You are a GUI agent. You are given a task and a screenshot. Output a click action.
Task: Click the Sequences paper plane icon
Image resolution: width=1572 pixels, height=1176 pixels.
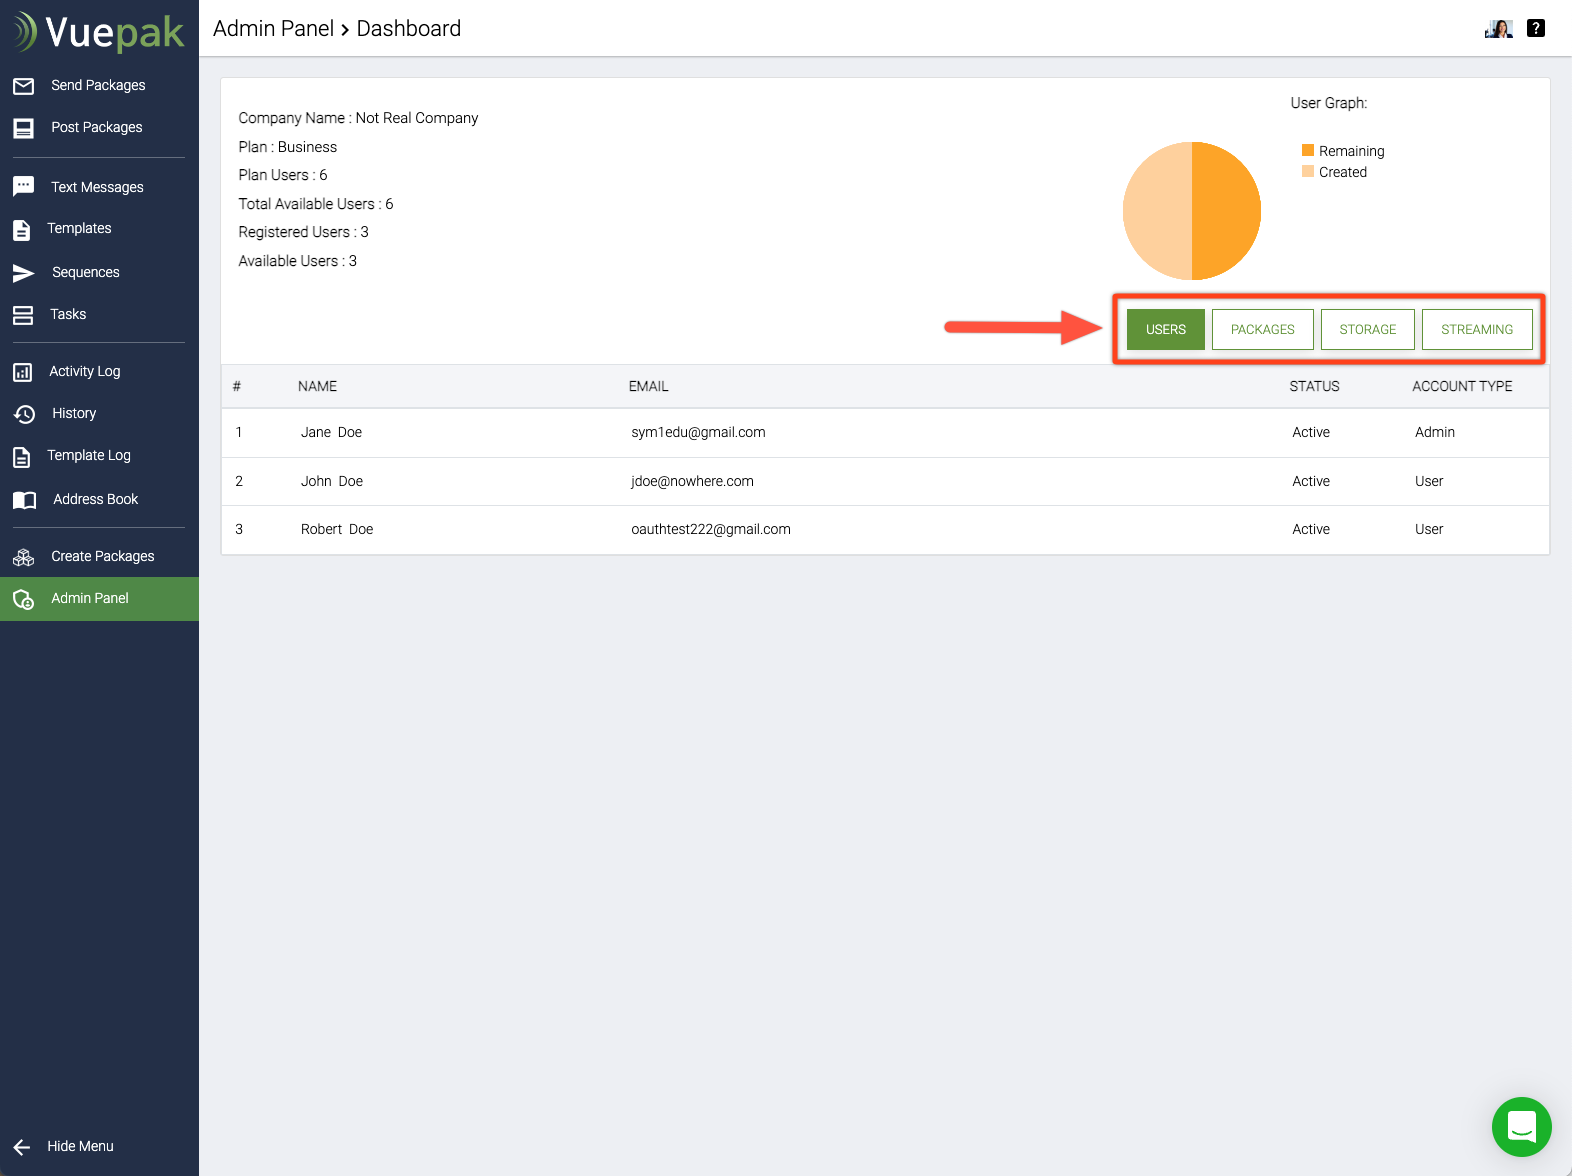point(24,273)
